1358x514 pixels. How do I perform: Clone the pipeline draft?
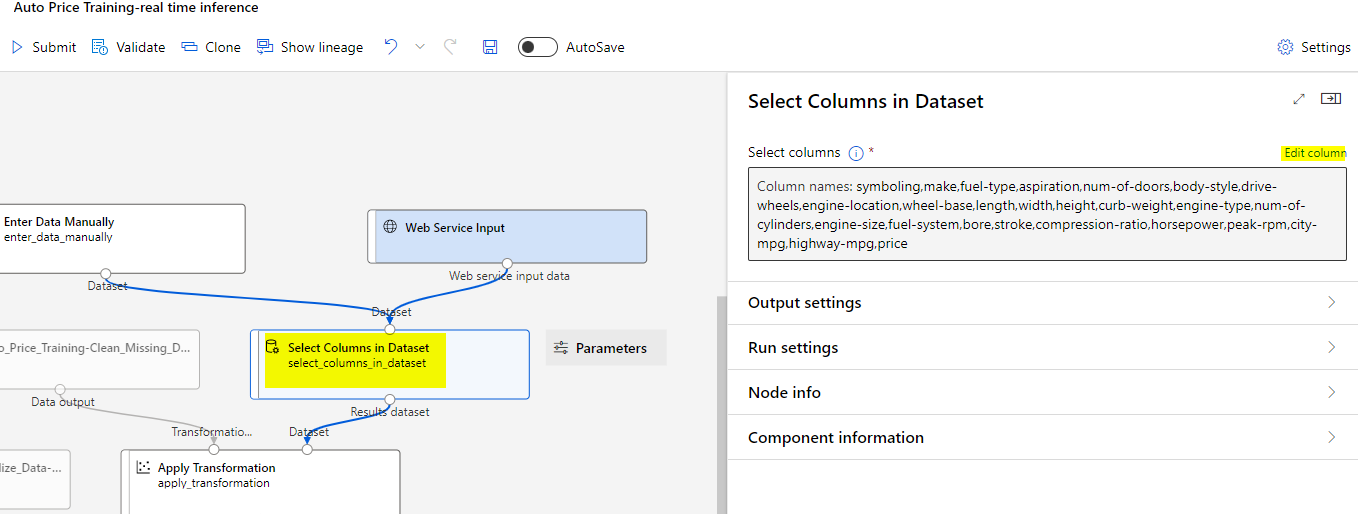[x=211, y=47]
